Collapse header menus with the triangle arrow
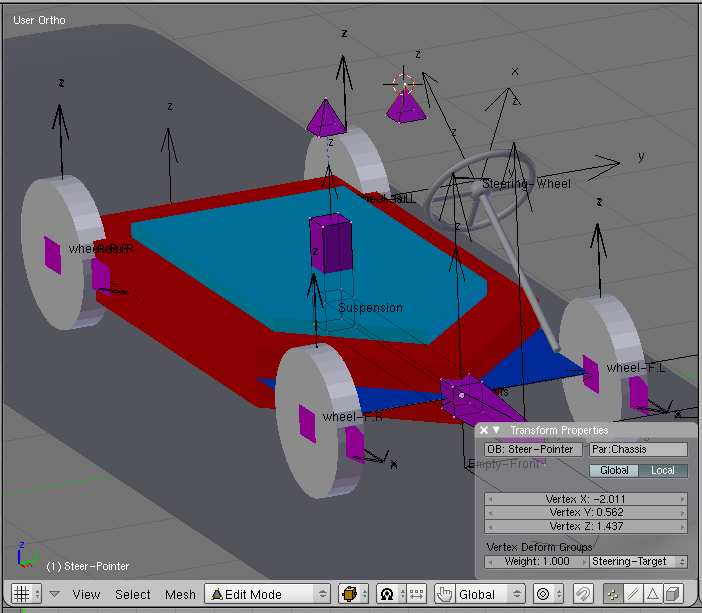 [x=55, y=594]
